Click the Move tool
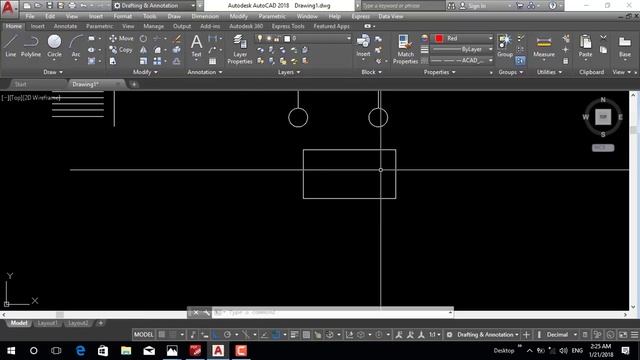640x360 pixels. (121, 38)
